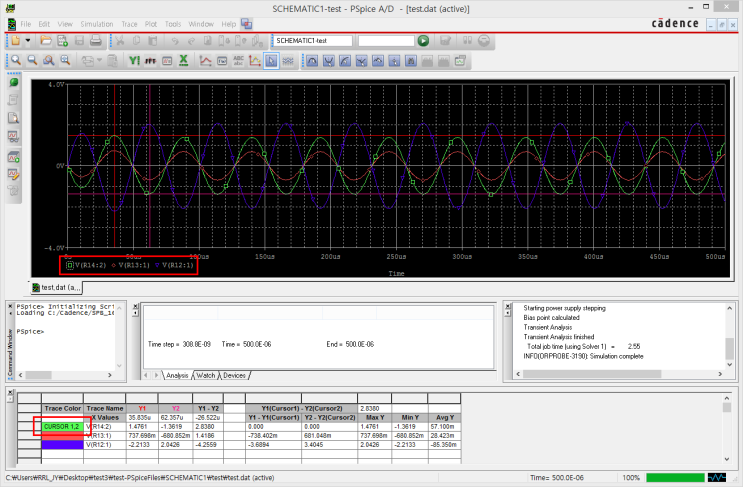Click the green Run simulation button
This screenshot has width=743, height=487.
tap(423, 41)
